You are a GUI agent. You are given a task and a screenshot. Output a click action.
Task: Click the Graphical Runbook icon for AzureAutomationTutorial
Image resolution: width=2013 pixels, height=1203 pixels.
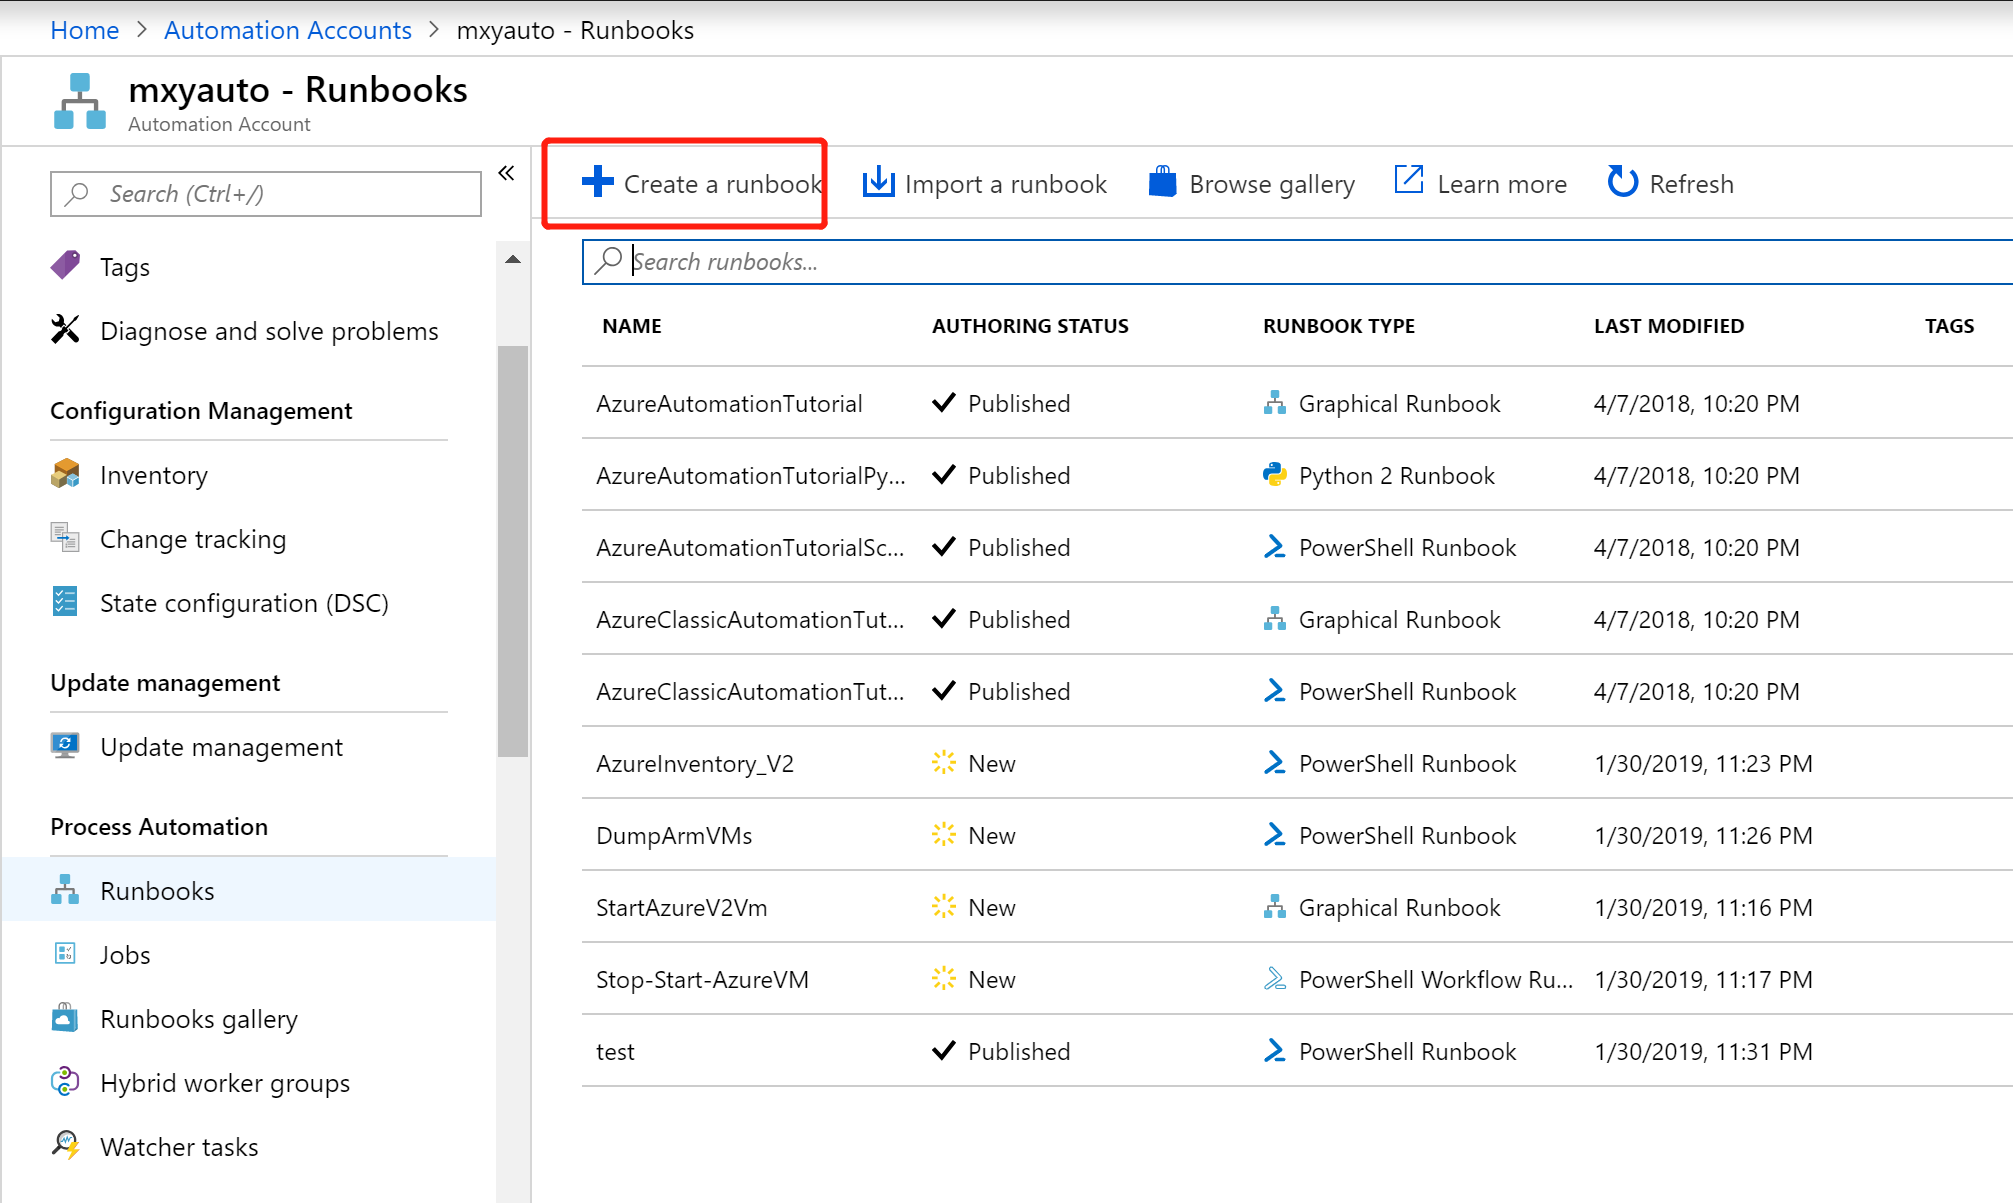[1275, 403]
